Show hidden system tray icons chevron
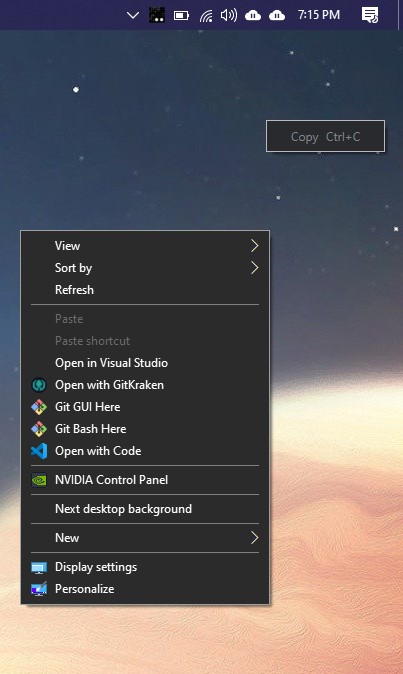This screenshot has width=403, height=674. tap(133, 15)
